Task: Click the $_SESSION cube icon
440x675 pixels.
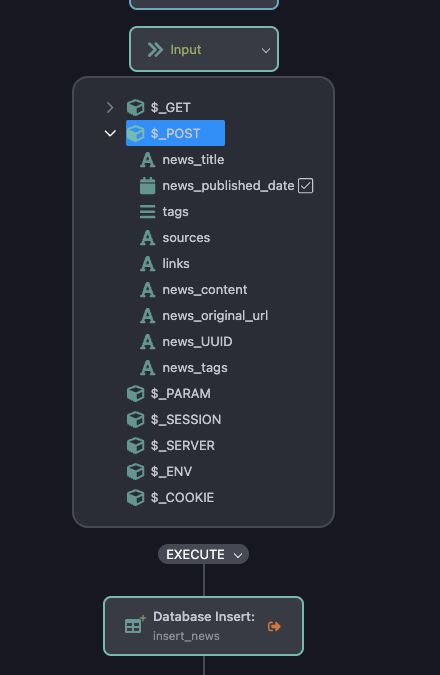Action: click(x=136, y=419)
